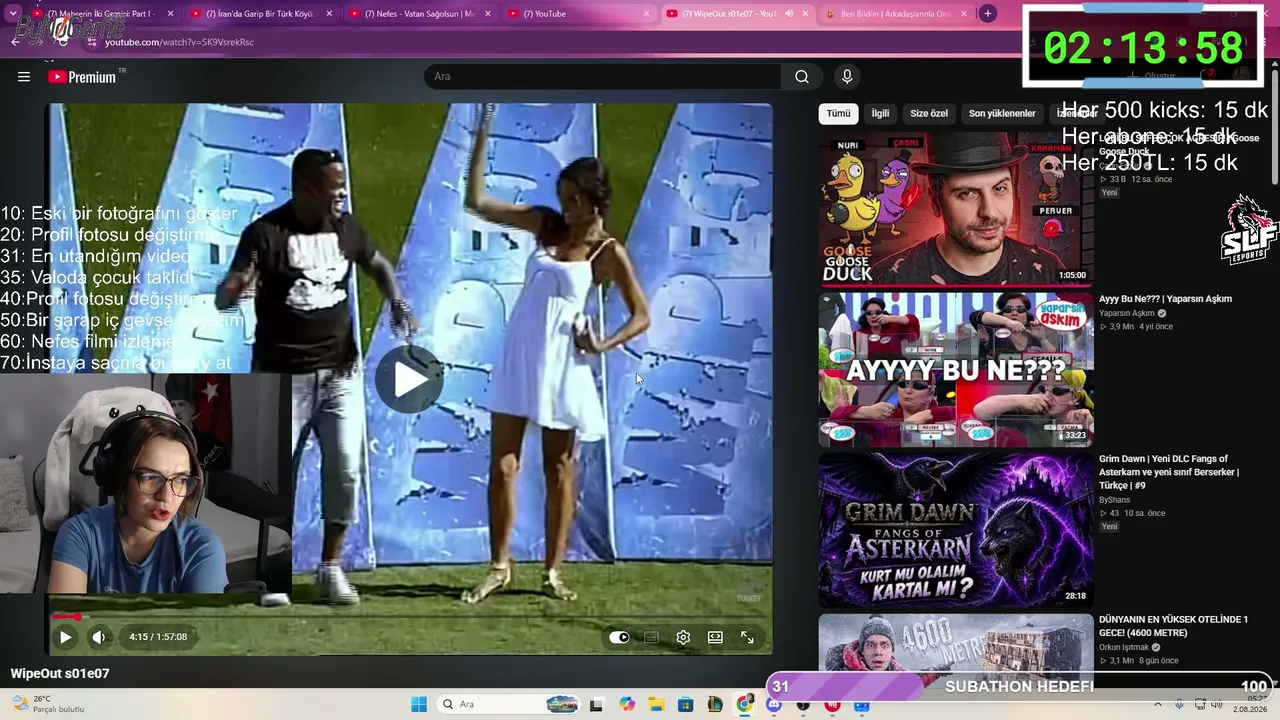Open player settings gear

tap(683, 637)
